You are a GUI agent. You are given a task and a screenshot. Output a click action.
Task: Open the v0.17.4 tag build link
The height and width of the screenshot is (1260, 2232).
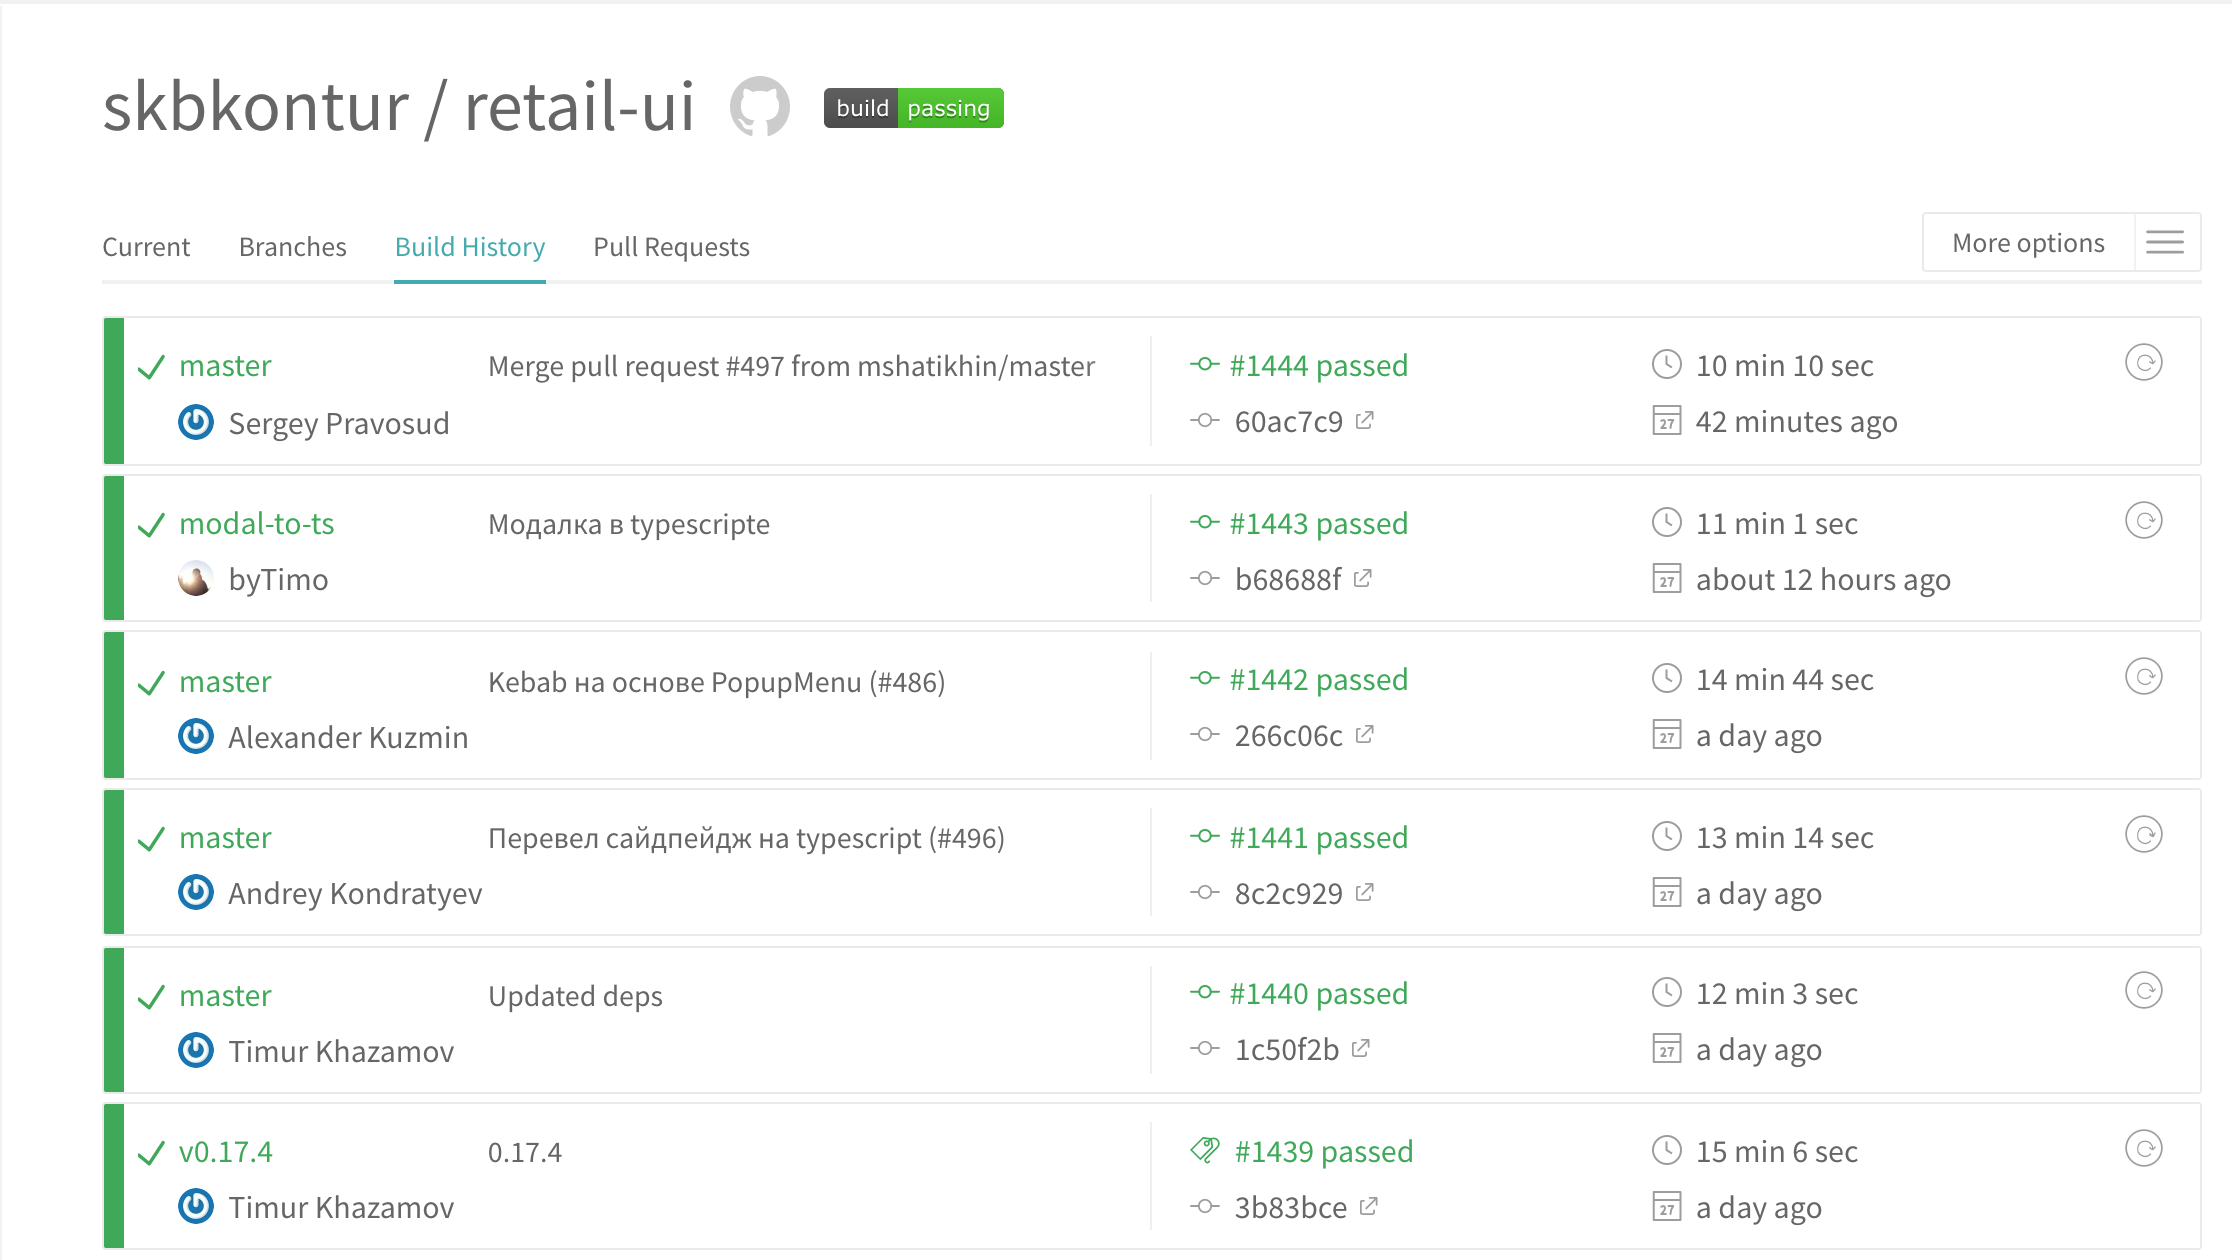pyautogui.click(x=226, y=1152)
